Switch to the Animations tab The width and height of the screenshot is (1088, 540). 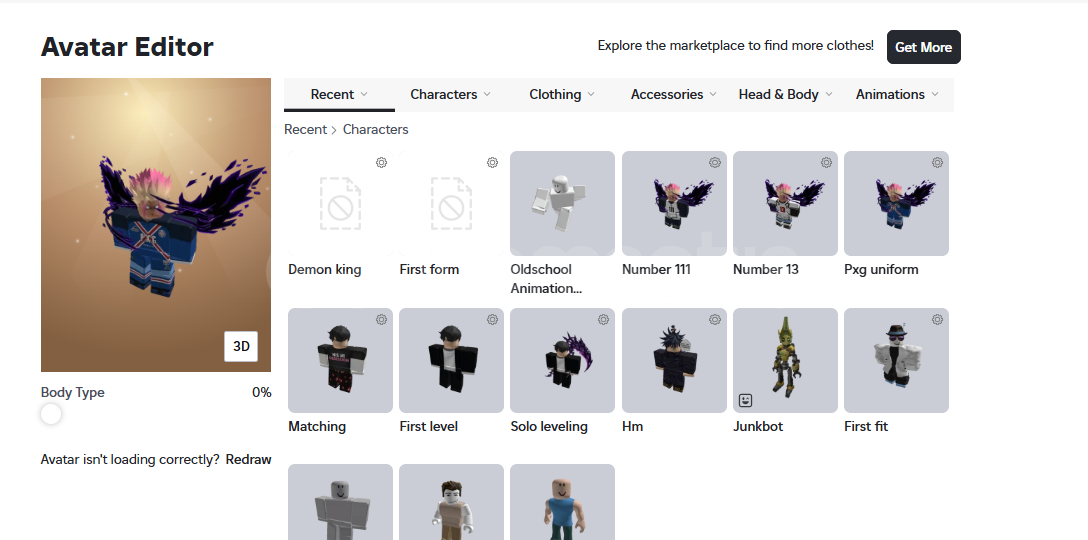coord(896,94)
